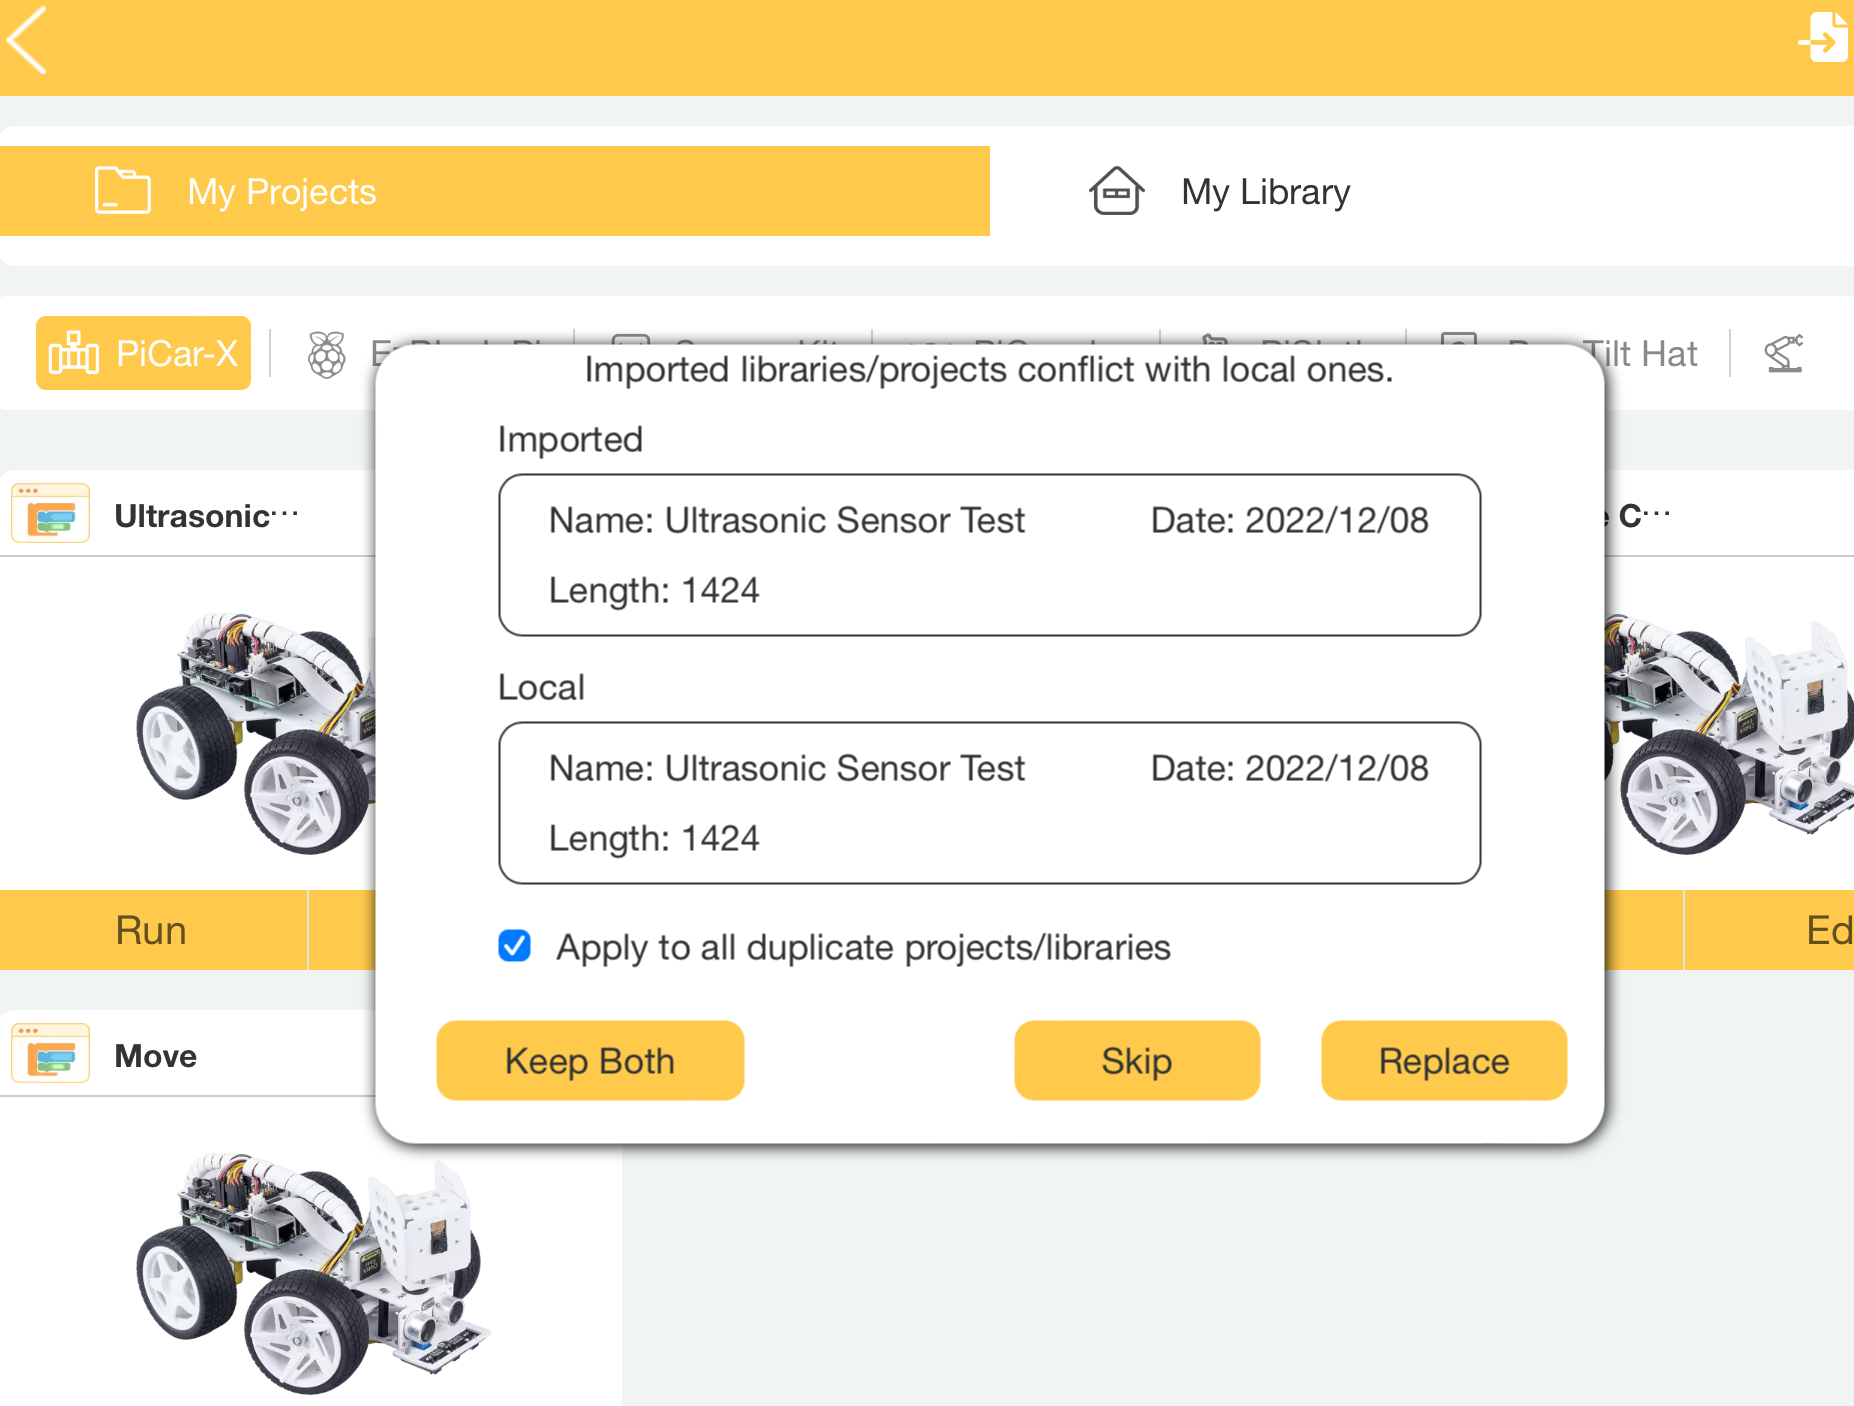Open the Move project block icon
Screen dimensions: 1854x1406
pos(51,1054)
